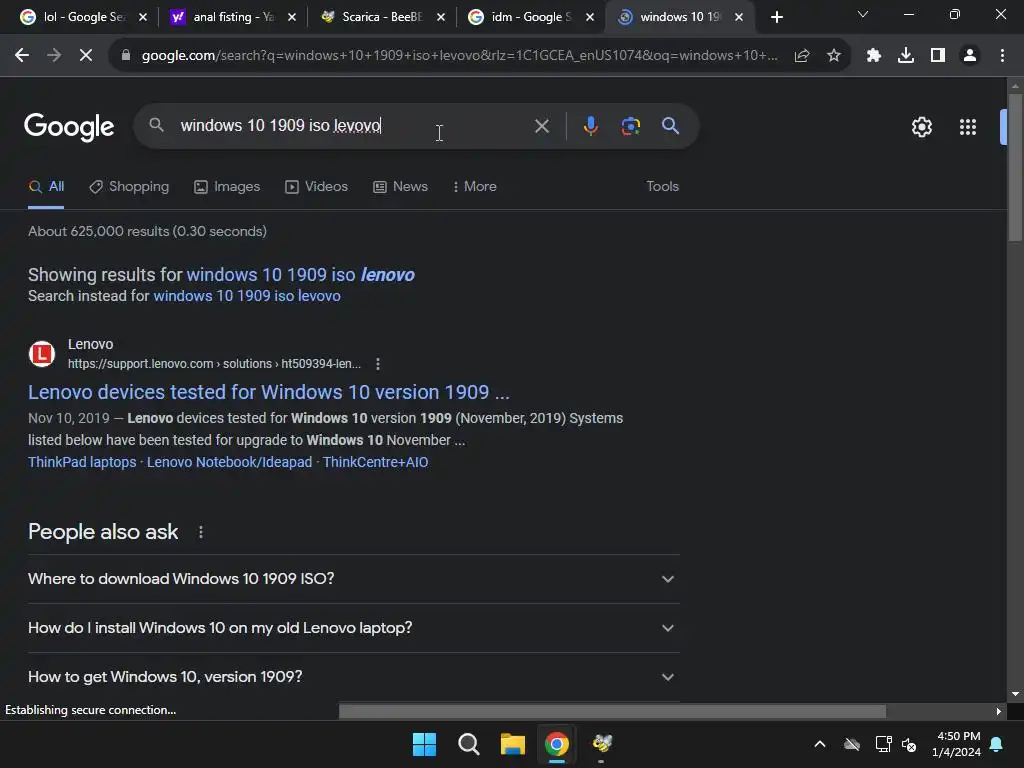Expand How to get Windows 10 version 1909
The image size is (1024, 768).
click(354, 677)
